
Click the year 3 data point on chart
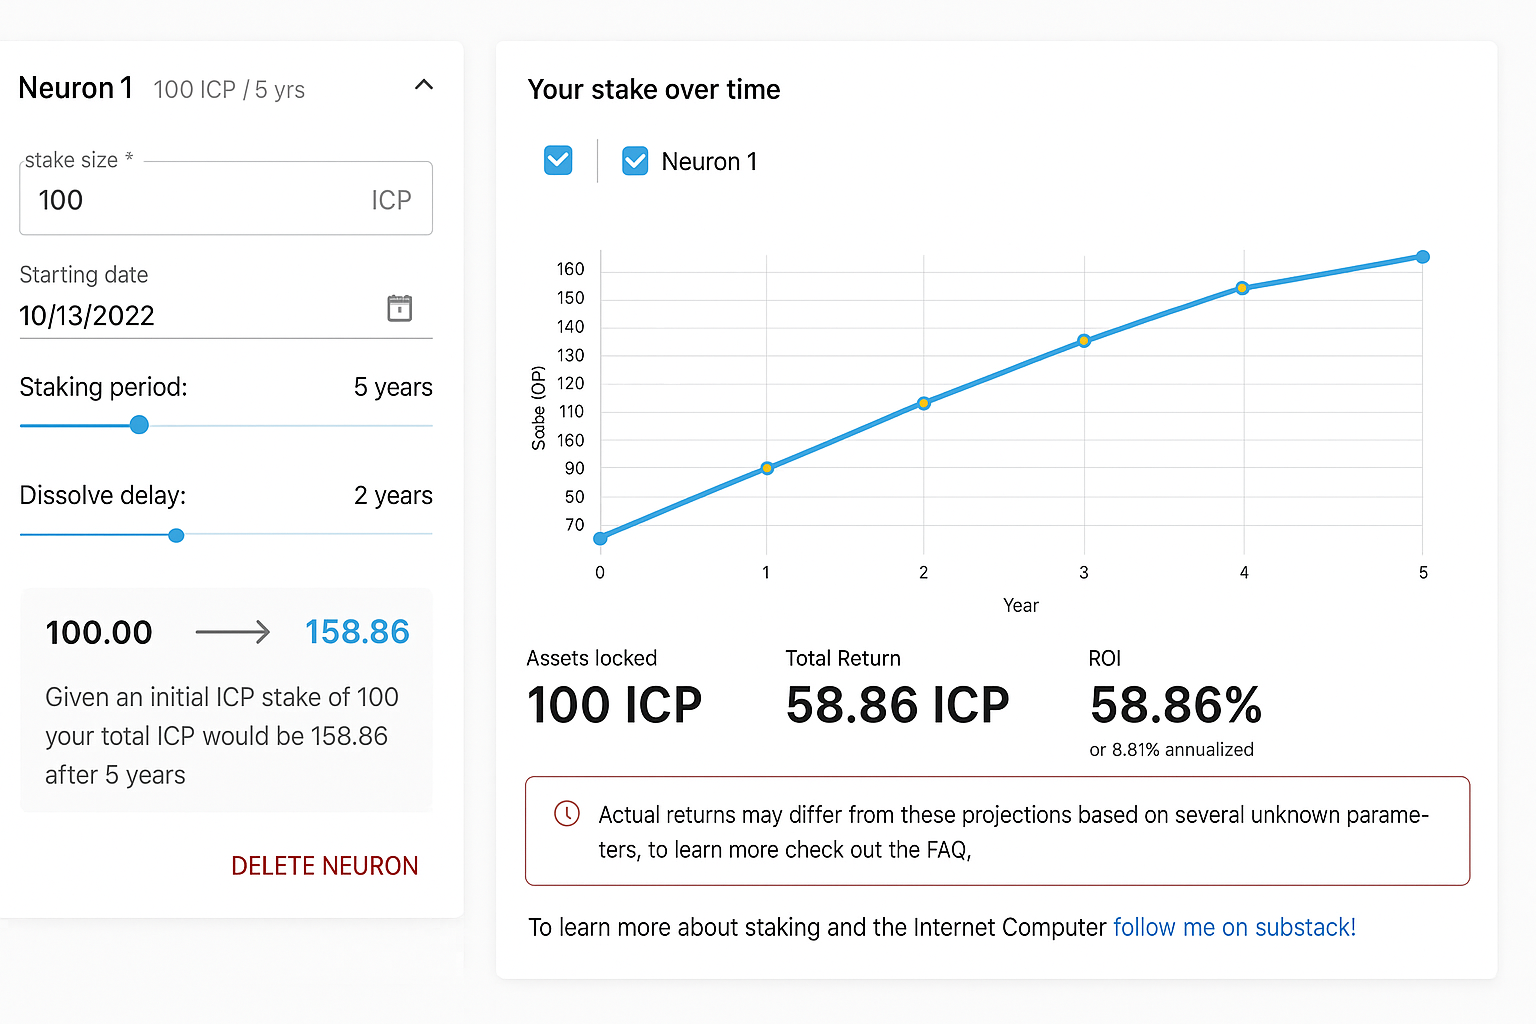tap(1083, 340)
